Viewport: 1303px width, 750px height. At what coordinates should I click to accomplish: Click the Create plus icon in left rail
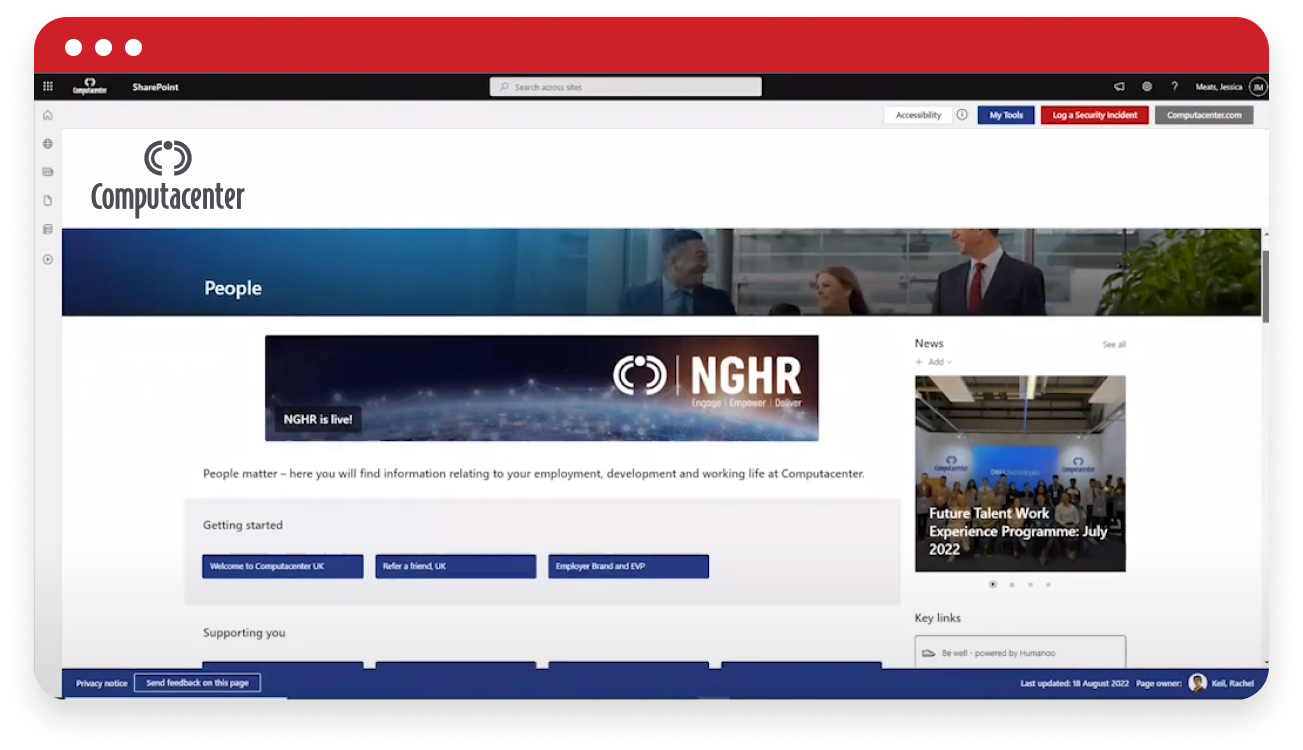47,259
